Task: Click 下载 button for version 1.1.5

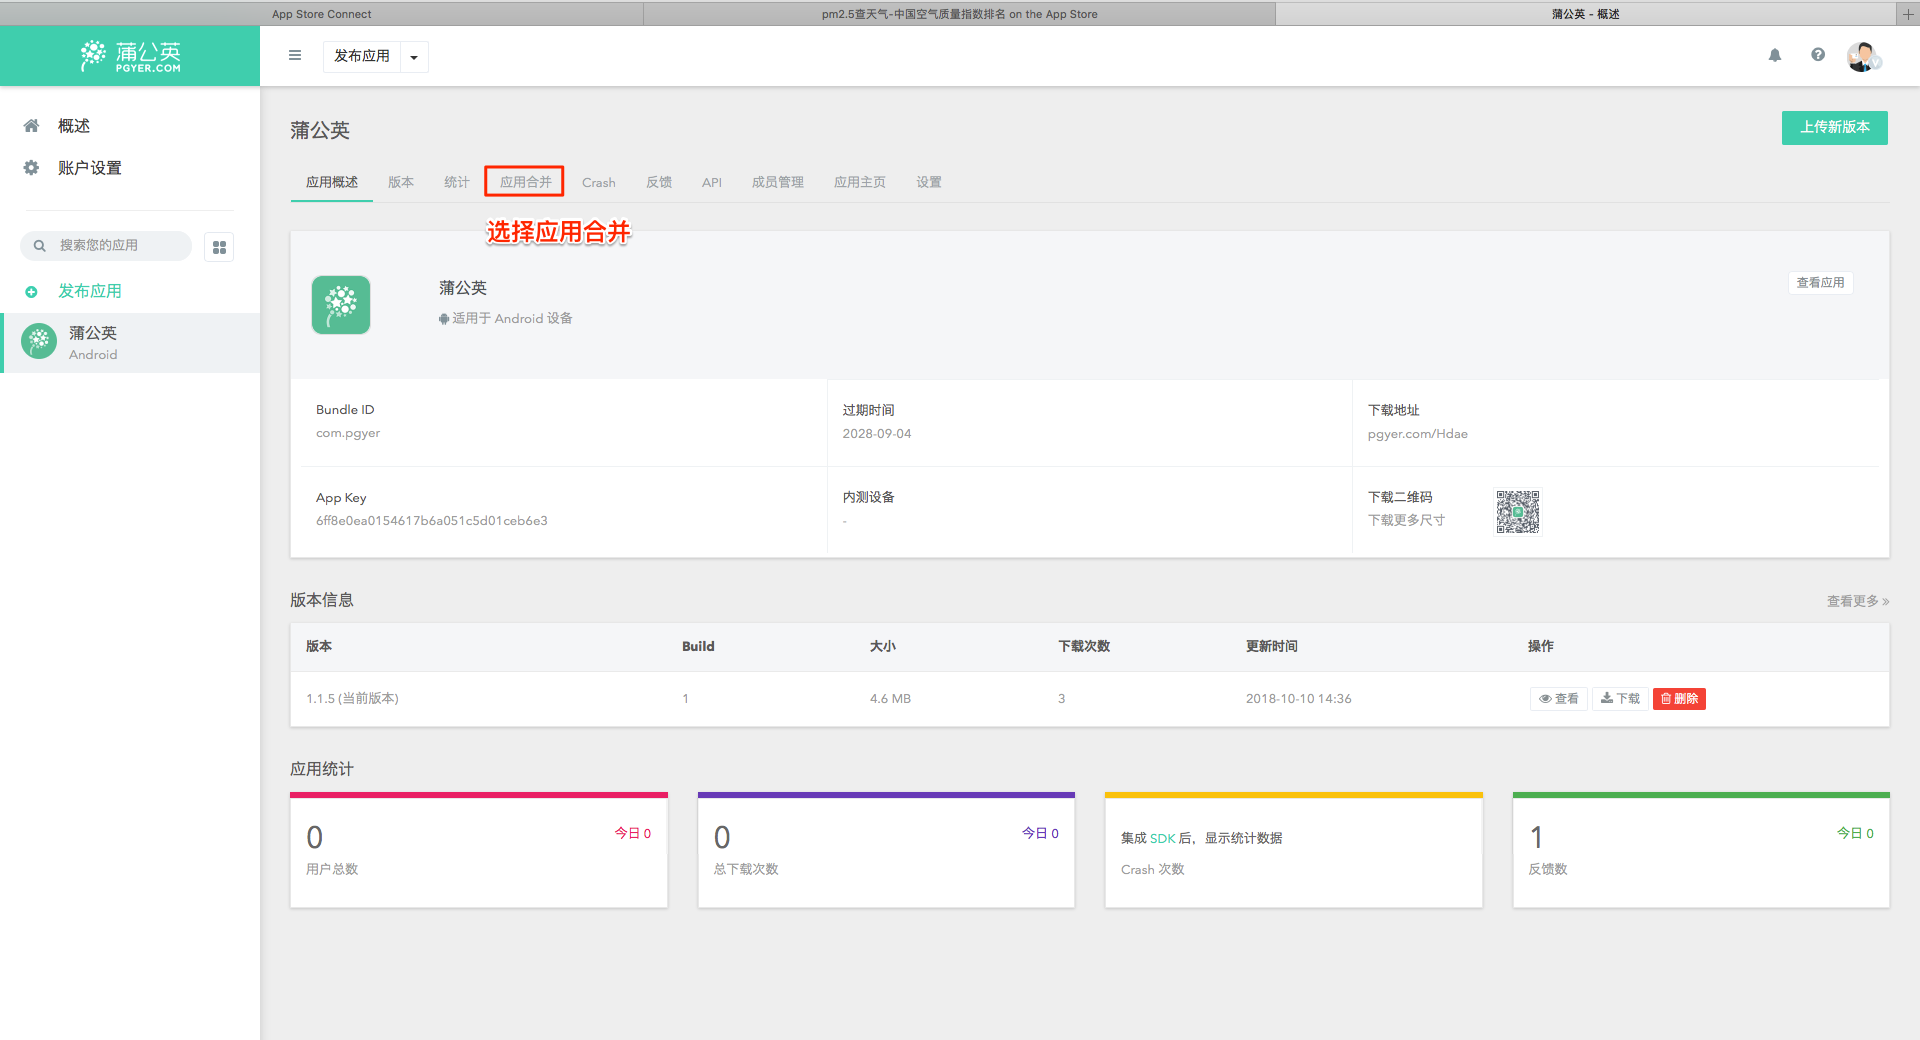Action: point(1620,699)
